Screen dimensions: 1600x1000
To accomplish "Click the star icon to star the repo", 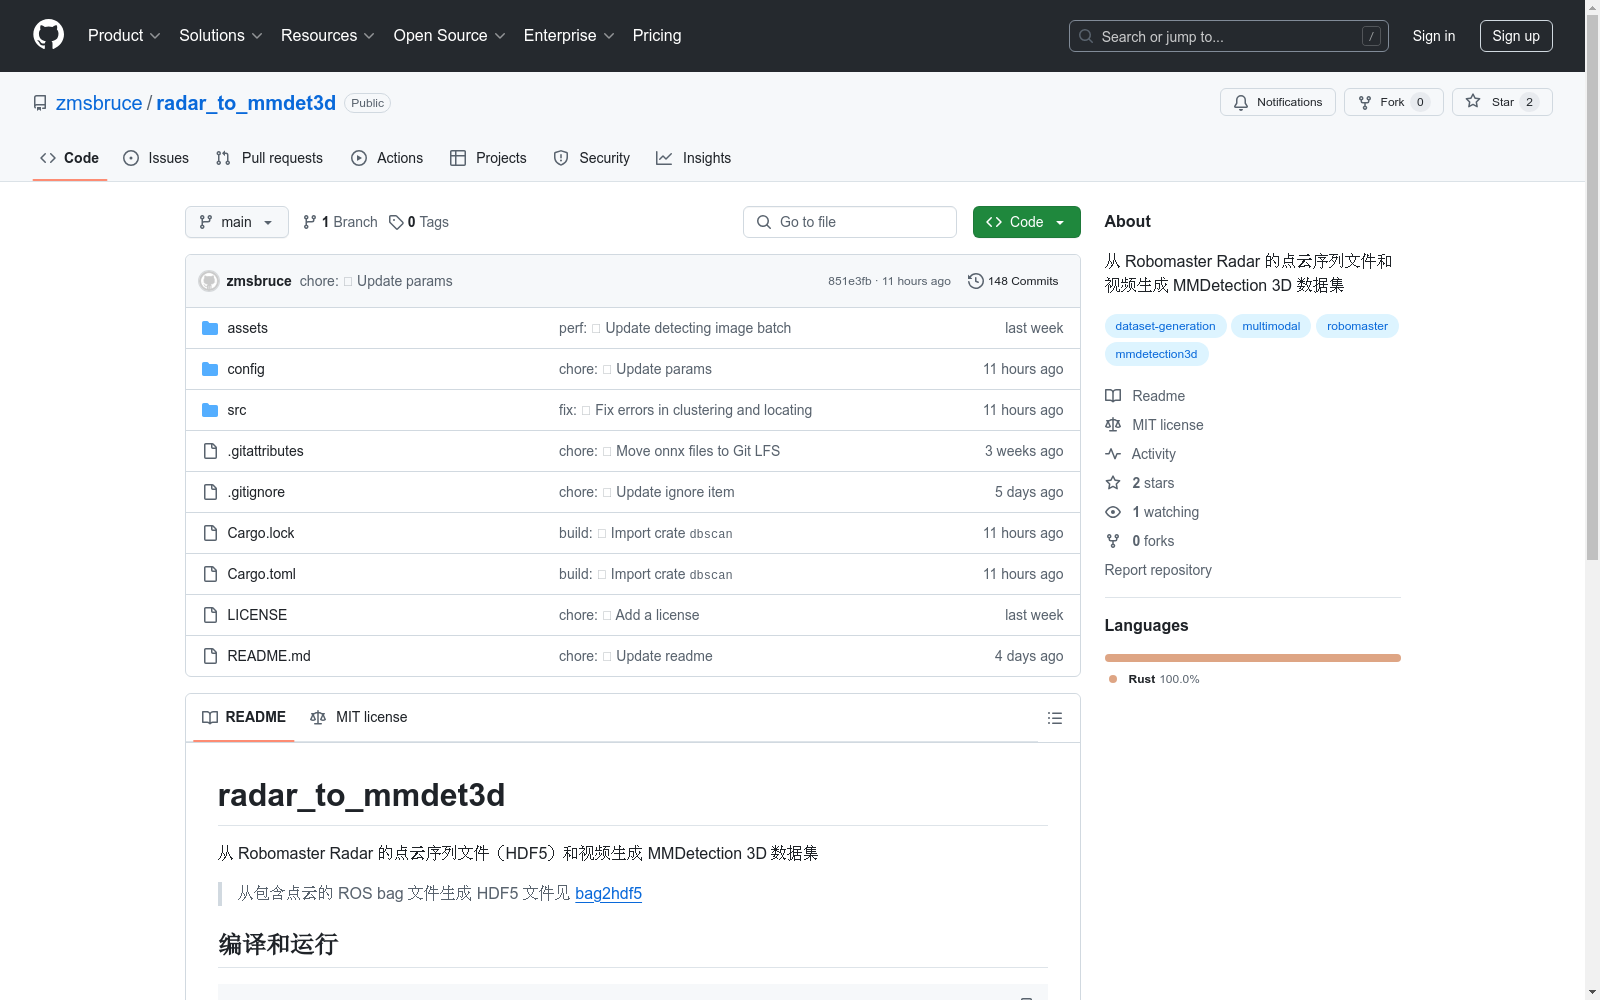I will click(1473, 101).
